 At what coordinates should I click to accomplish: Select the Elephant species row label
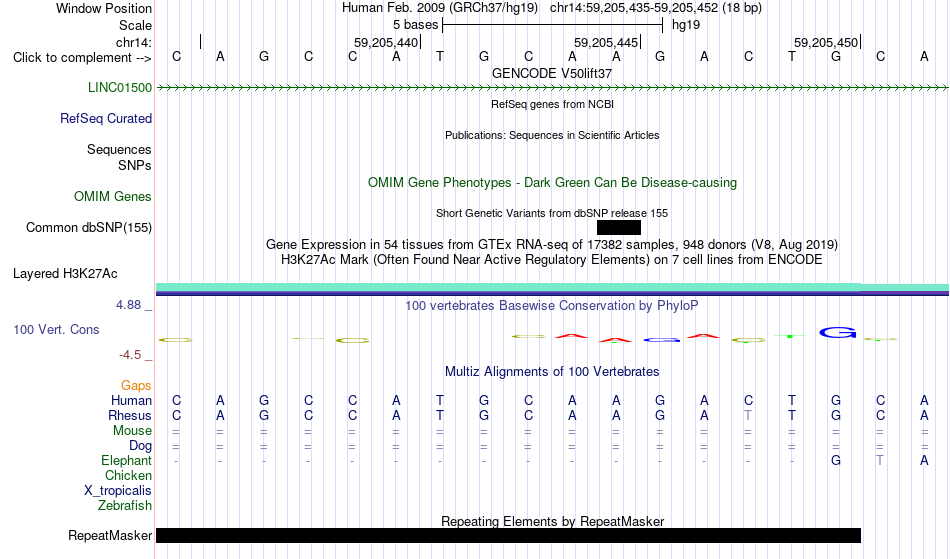(127, 461)
